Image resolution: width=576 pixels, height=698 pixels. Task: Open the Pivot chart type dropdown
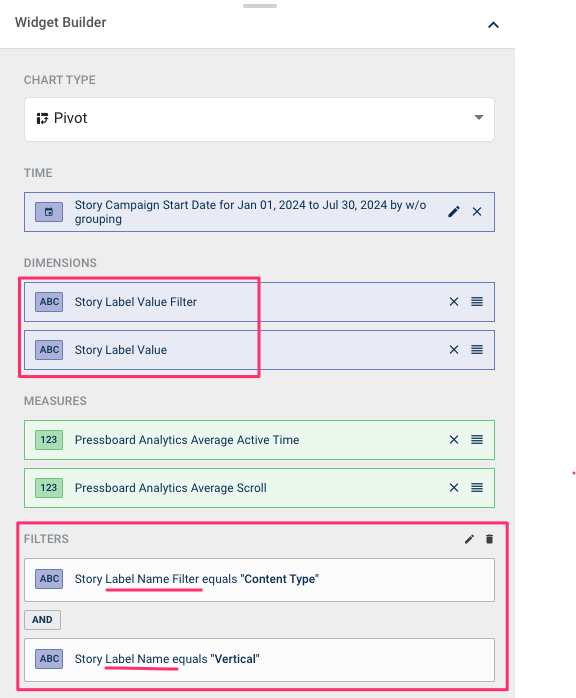(x=259, y=119)
